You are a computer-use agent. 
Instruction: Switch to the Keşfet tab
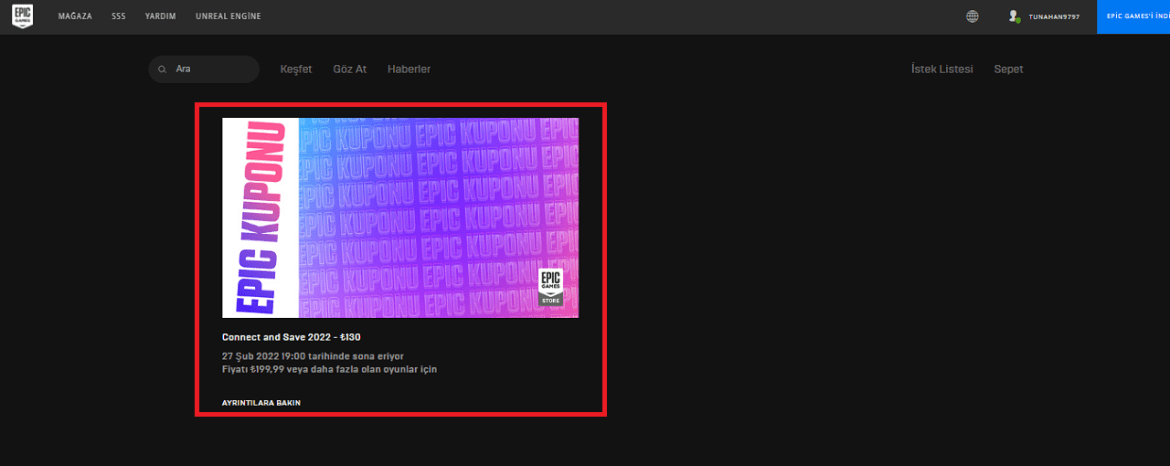[295, 69]
